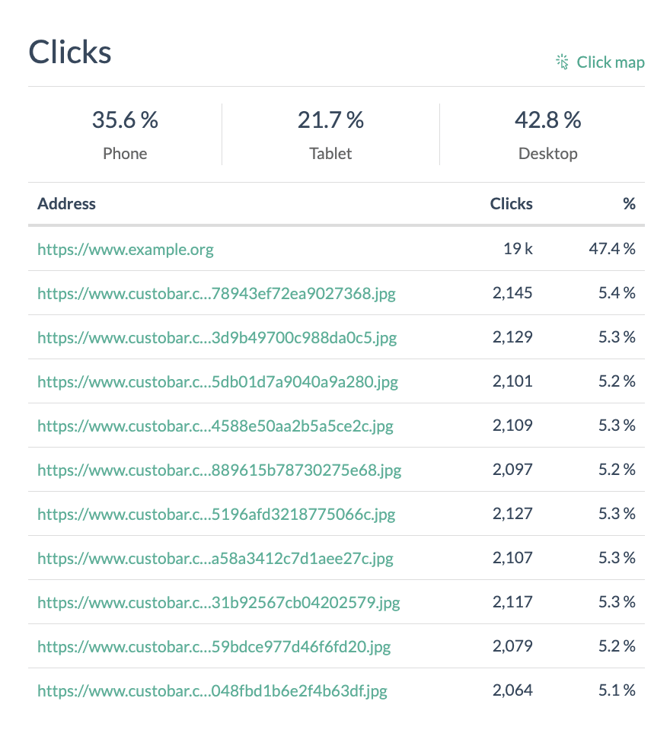Open link ending 3d9b49700c988da0c5.jpg
Viewport: 670px width, 749px height.
(217, 337)
